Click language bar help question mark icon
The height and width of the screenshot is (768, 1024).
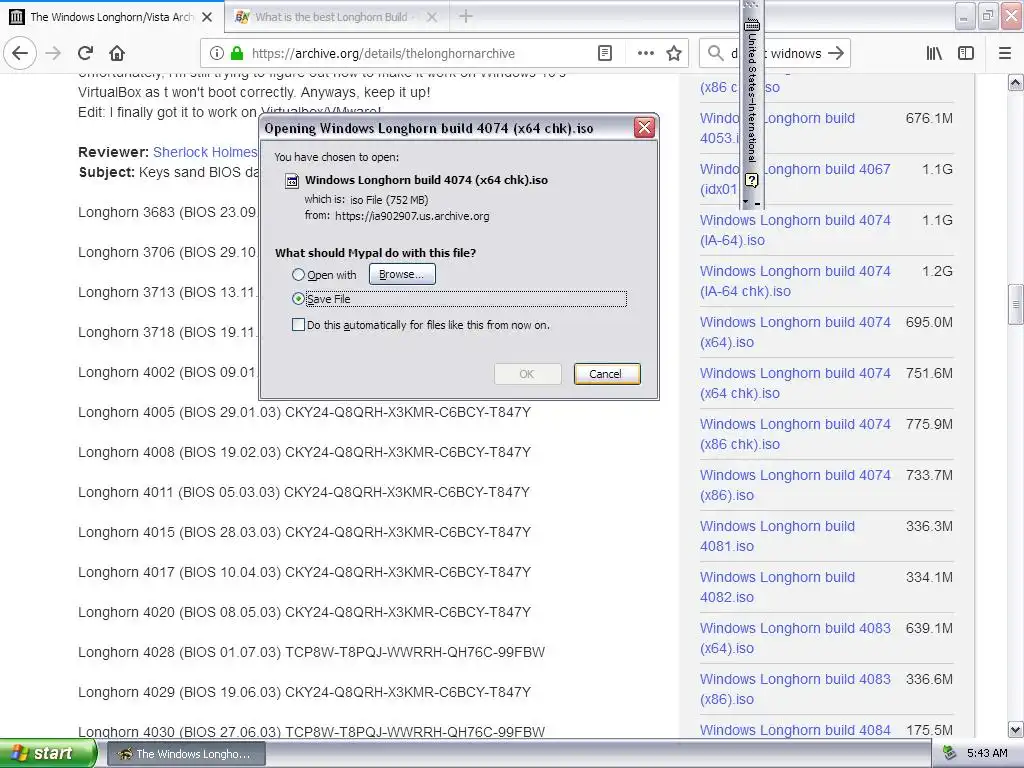752,180
